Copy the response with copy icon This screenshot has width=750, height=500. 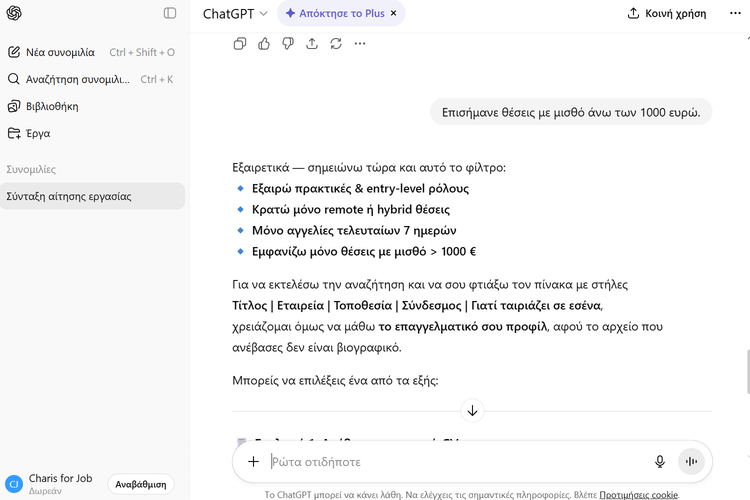click(x=240, y=43)
